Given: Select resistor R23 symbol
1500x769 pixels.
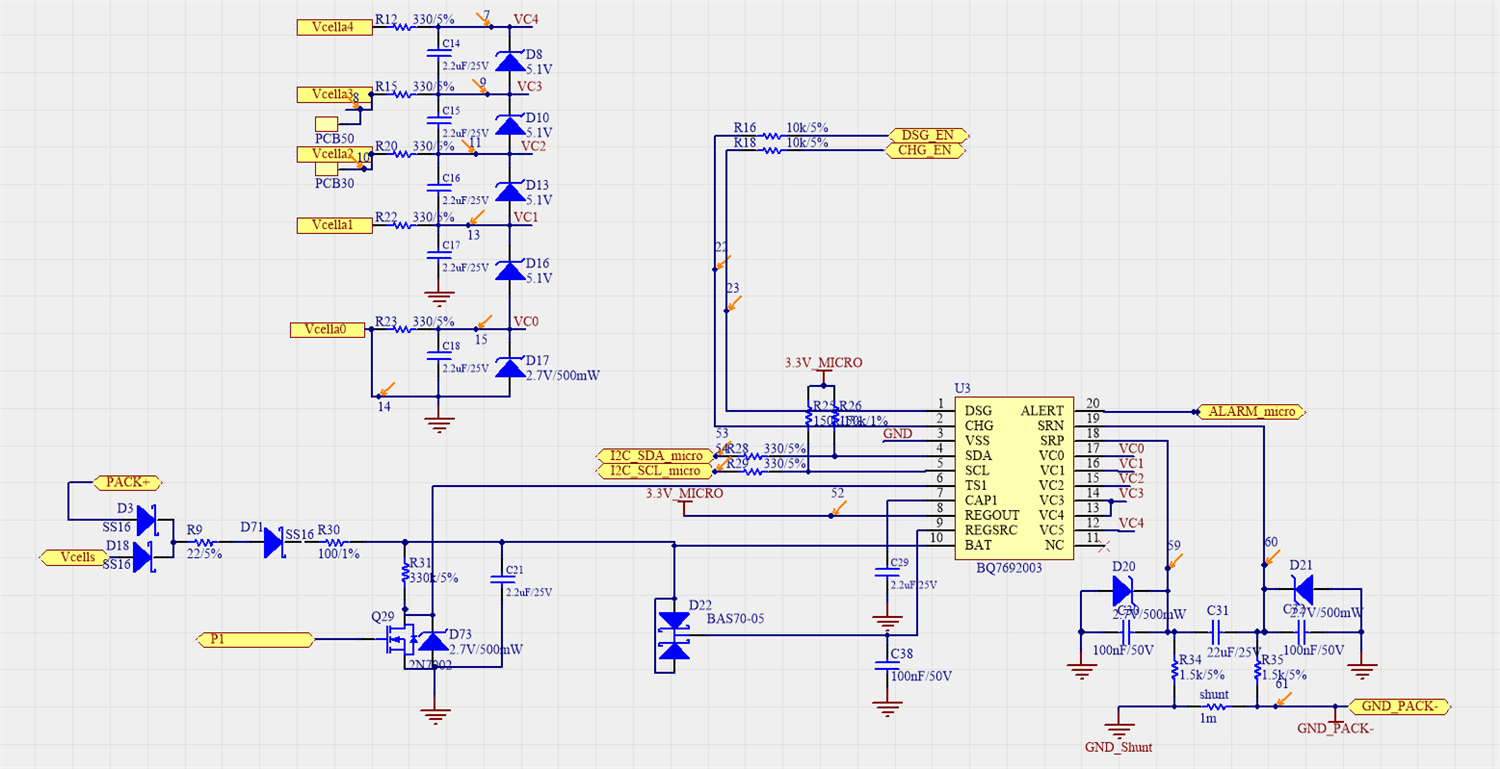Looking at the screenshot, I should click(402, 329).
